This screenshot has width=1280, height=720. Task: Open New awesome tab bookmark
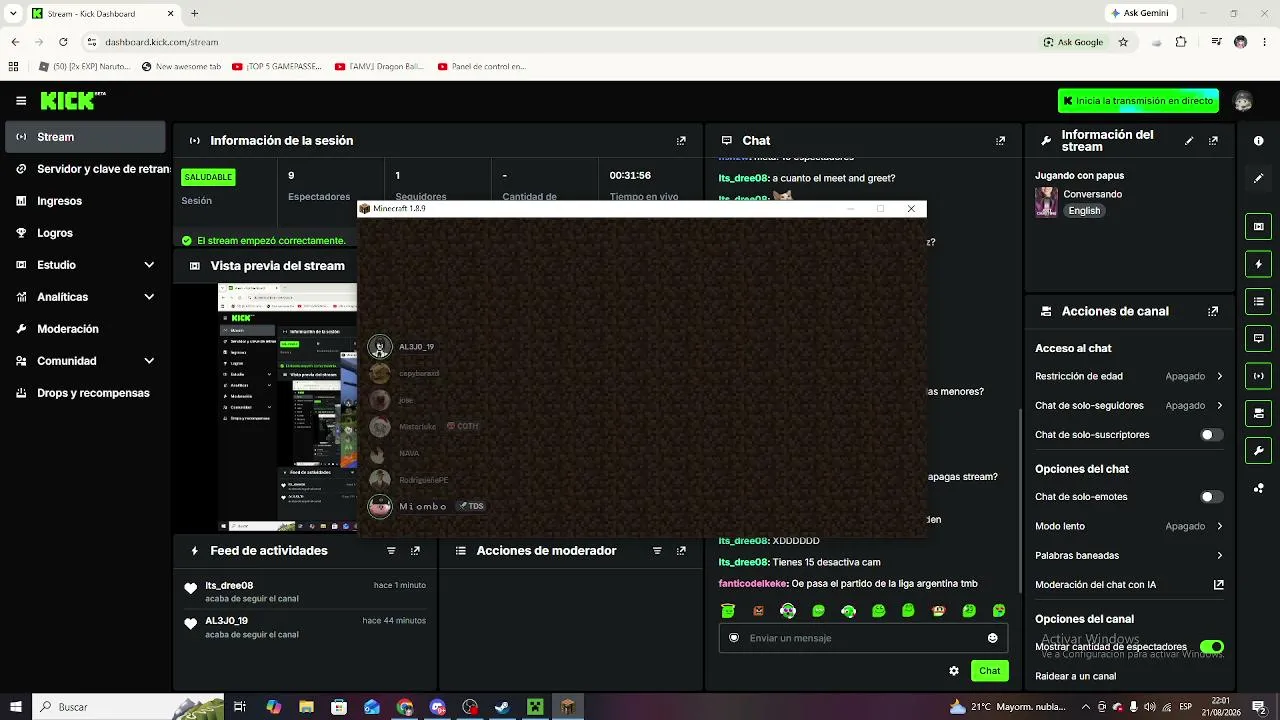tap(181, 67)
